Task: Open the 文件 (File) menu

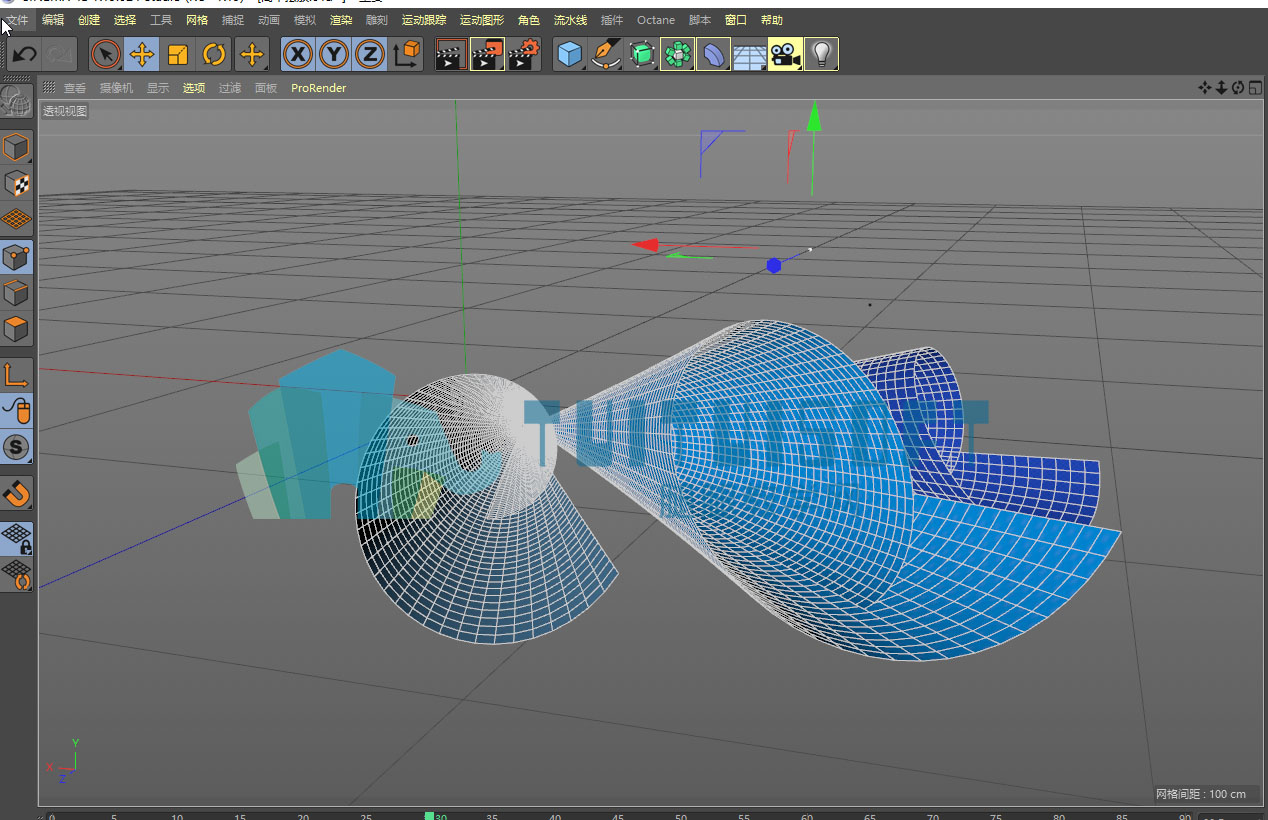Action: pos(18,20)
